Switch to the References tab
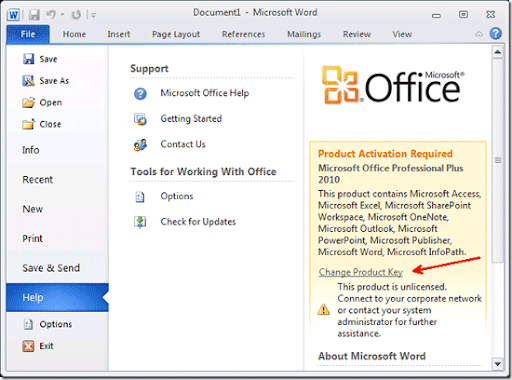Image resolution: width=512 pixels, height=380 pixels. point(243,34)
